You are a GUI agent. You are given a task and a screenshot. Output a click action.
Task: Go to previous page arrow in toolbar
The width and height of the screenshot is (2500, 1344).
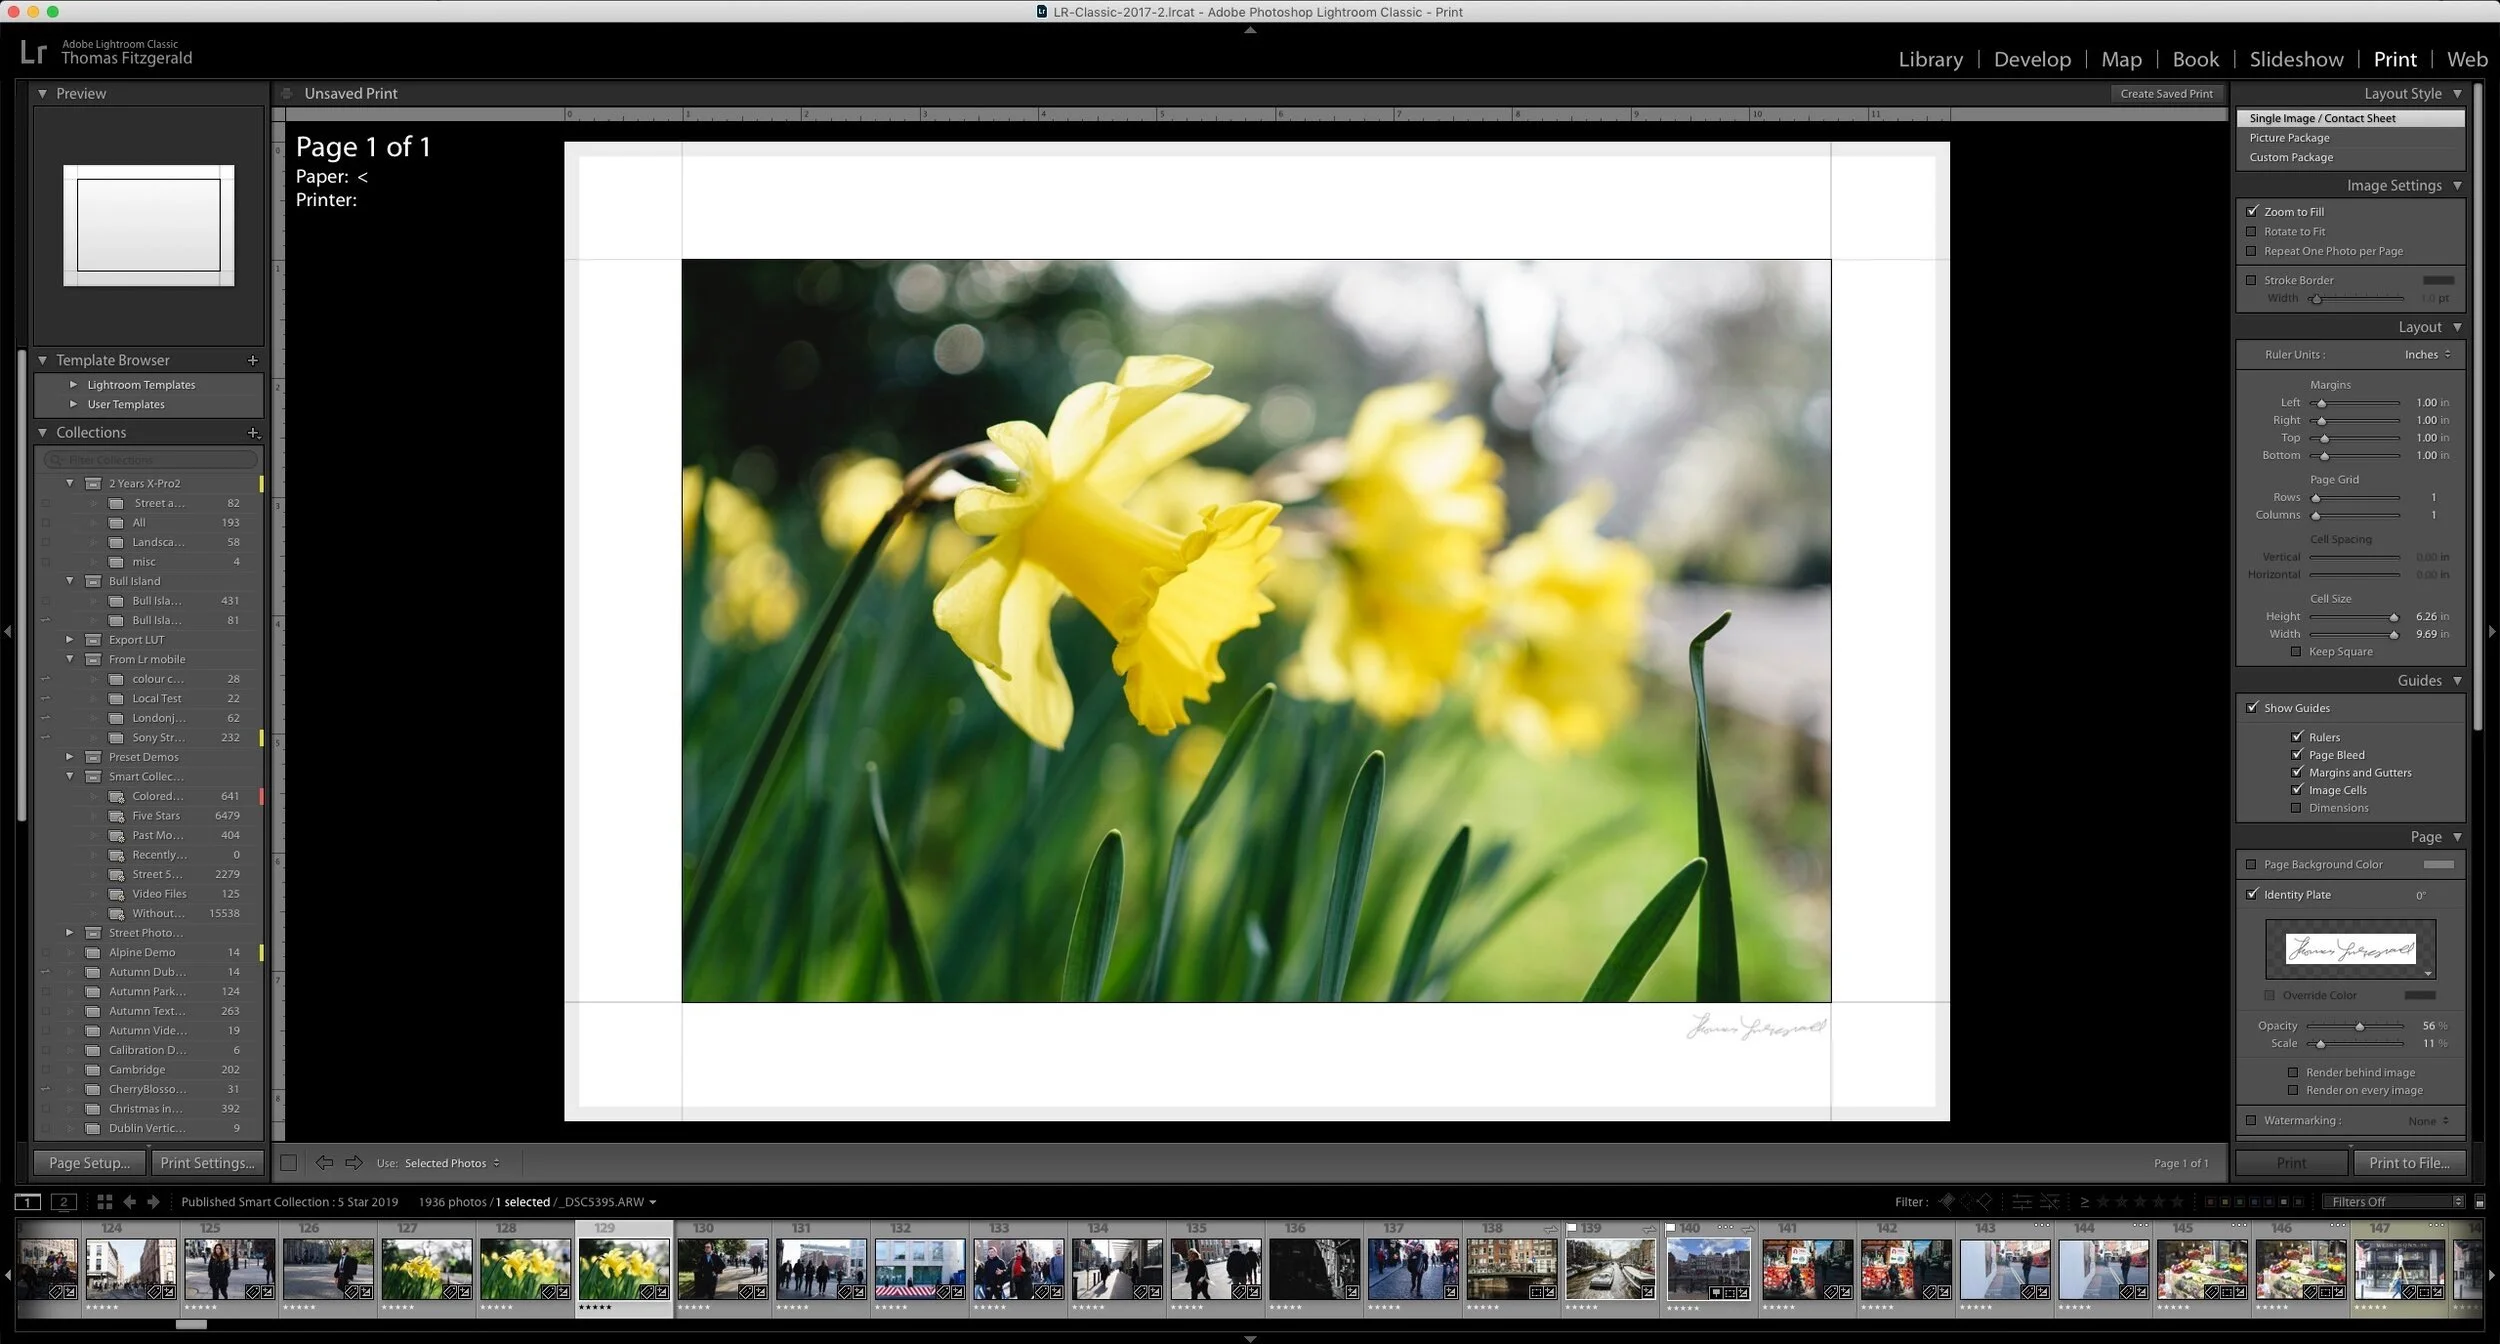(324, 1163)
